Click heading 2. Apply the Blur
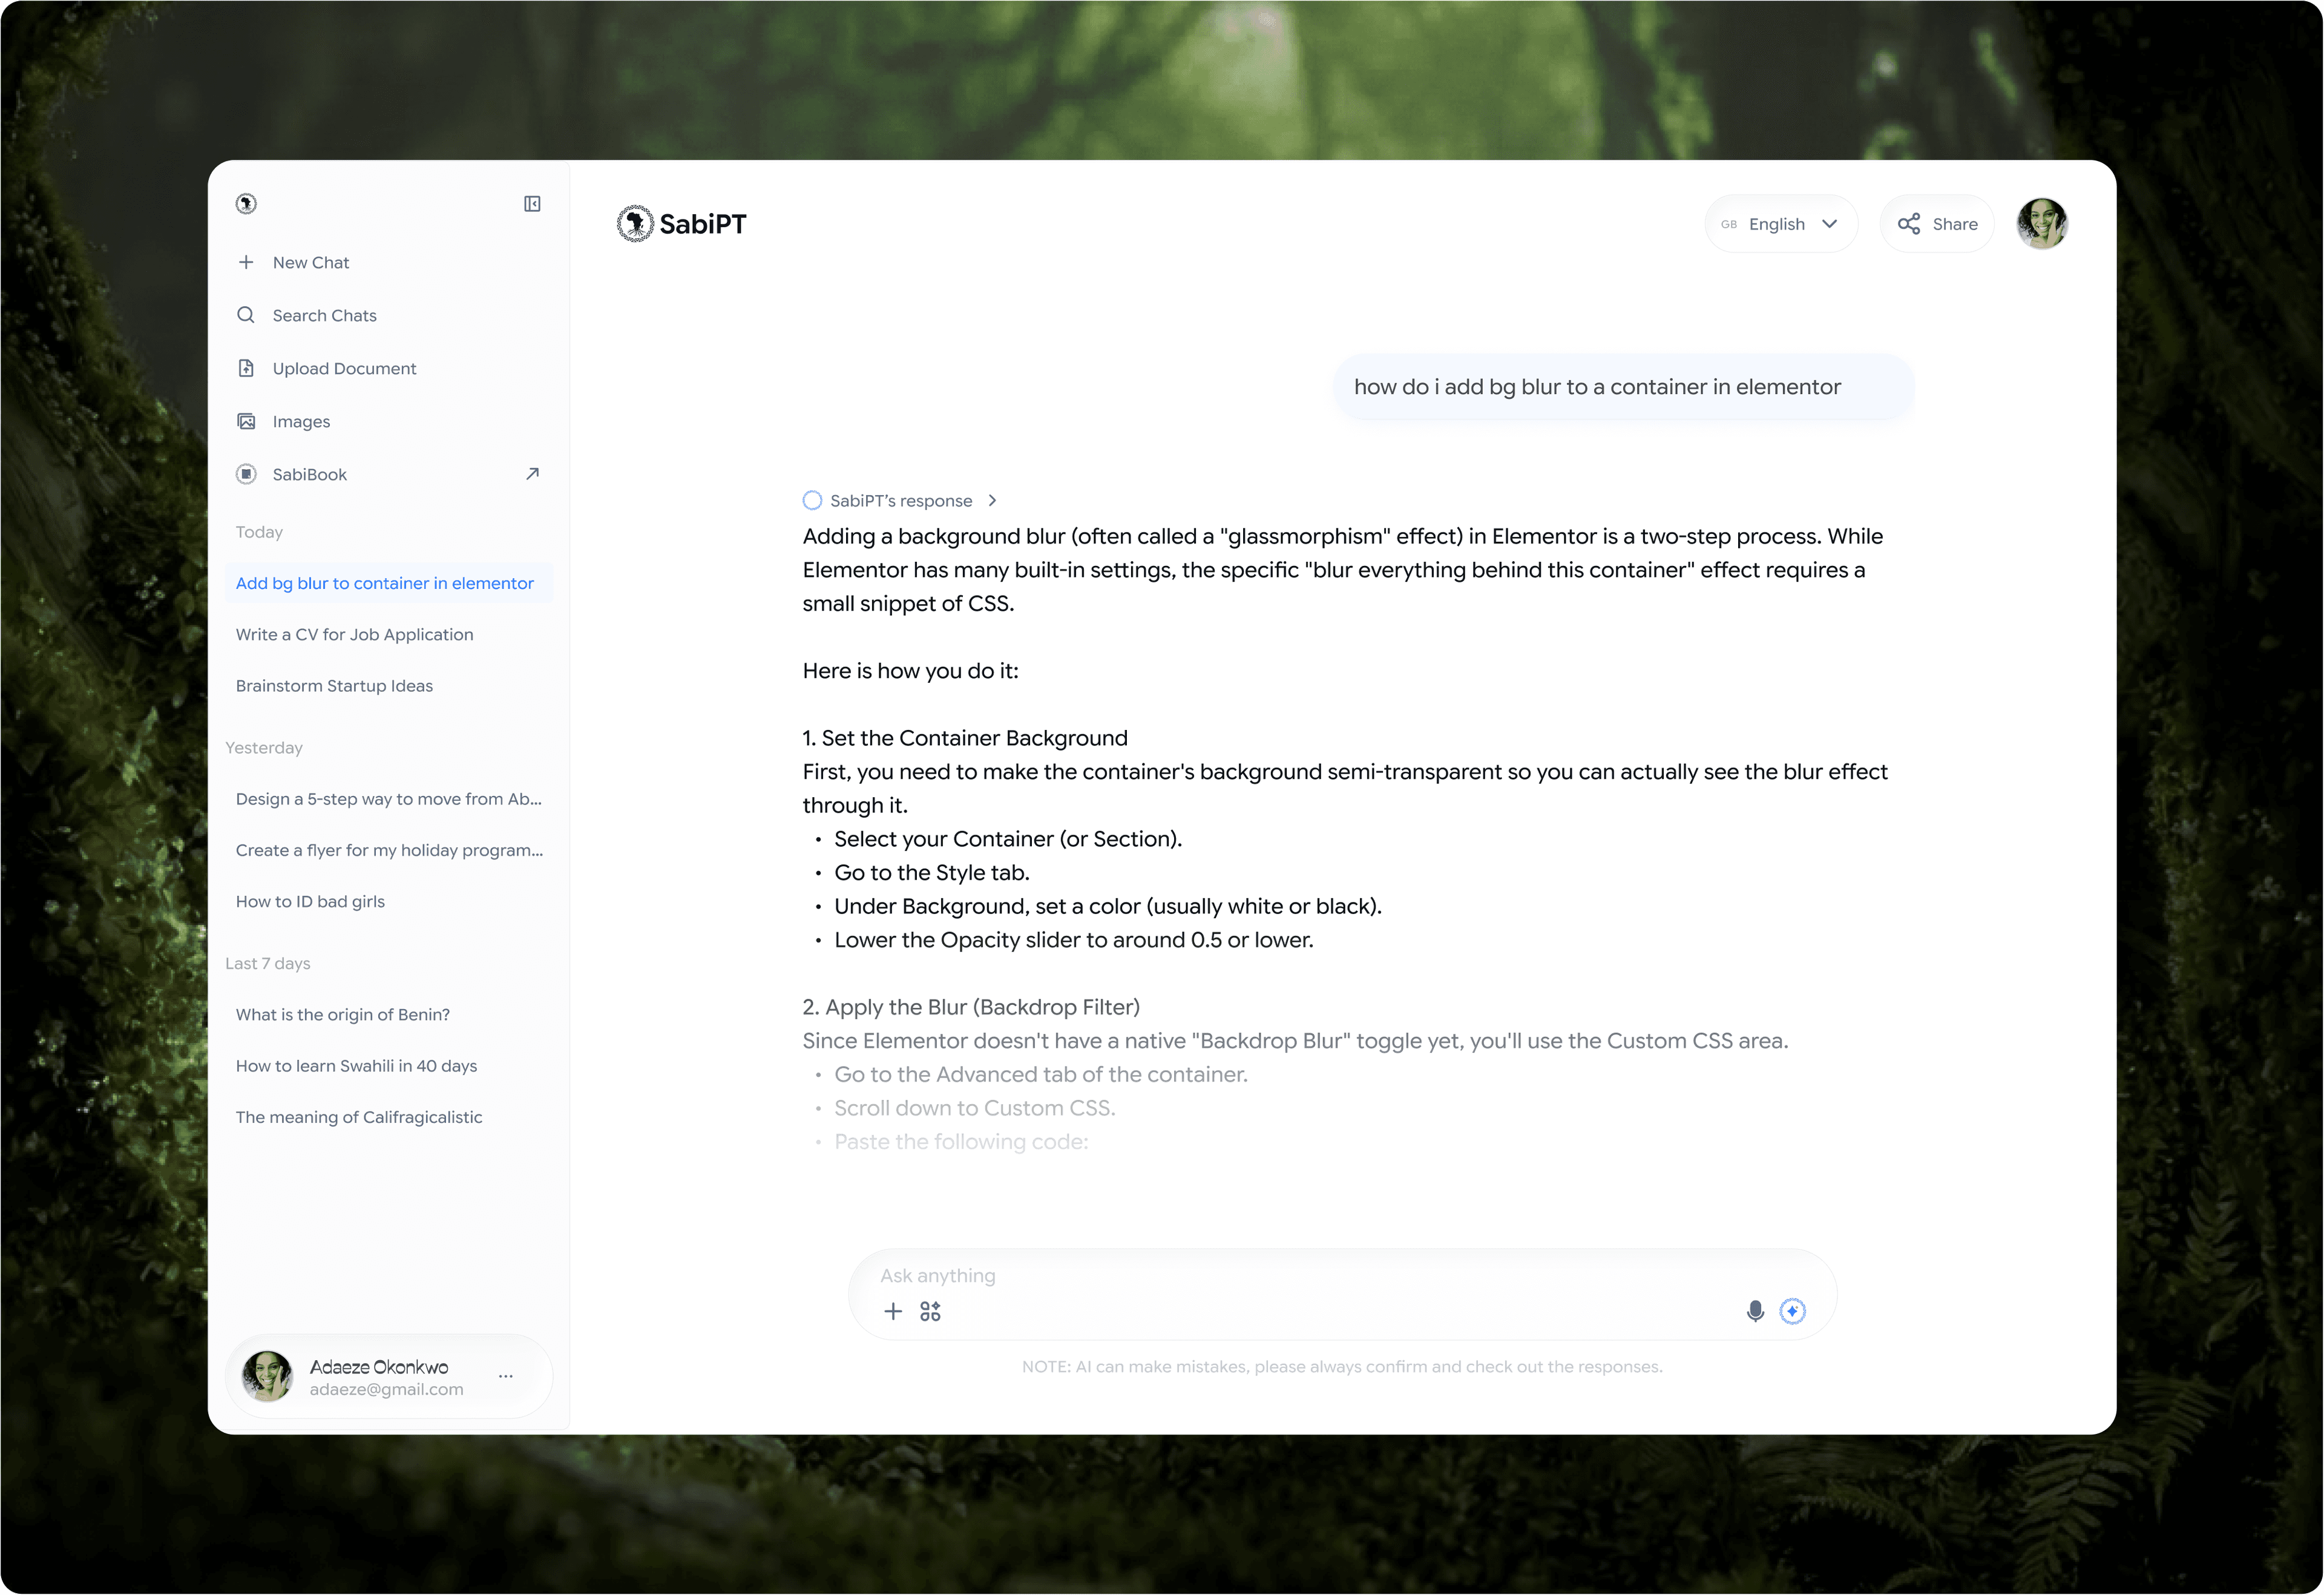The width and height of the screenshot is (2324, 1595). [x=971, y=1007]
